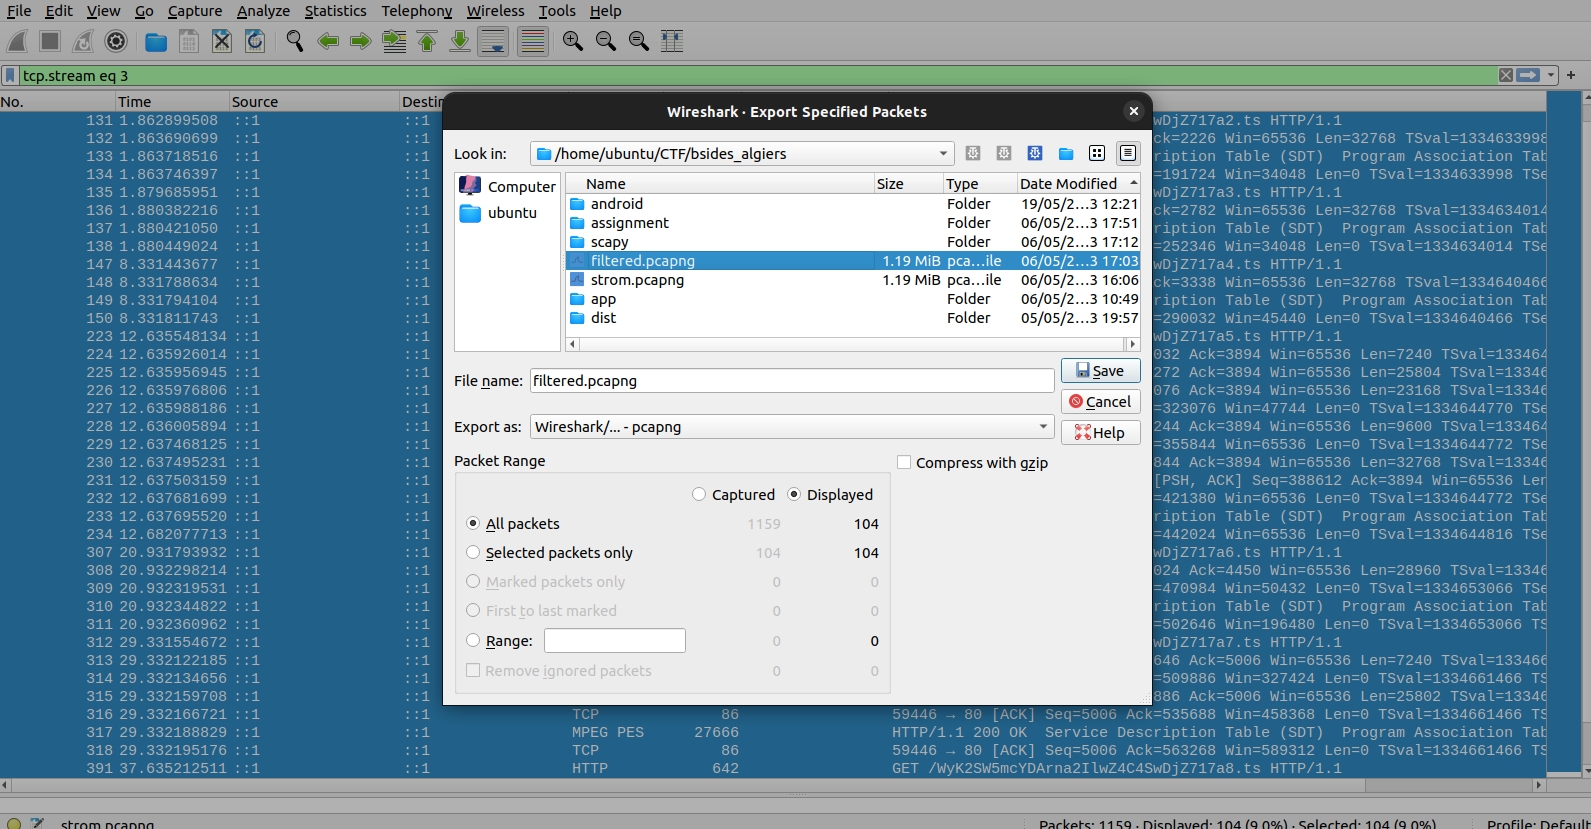Switch file dialog to List View
Viewport: 1591px width, 829px height.
pos(1097,153)
